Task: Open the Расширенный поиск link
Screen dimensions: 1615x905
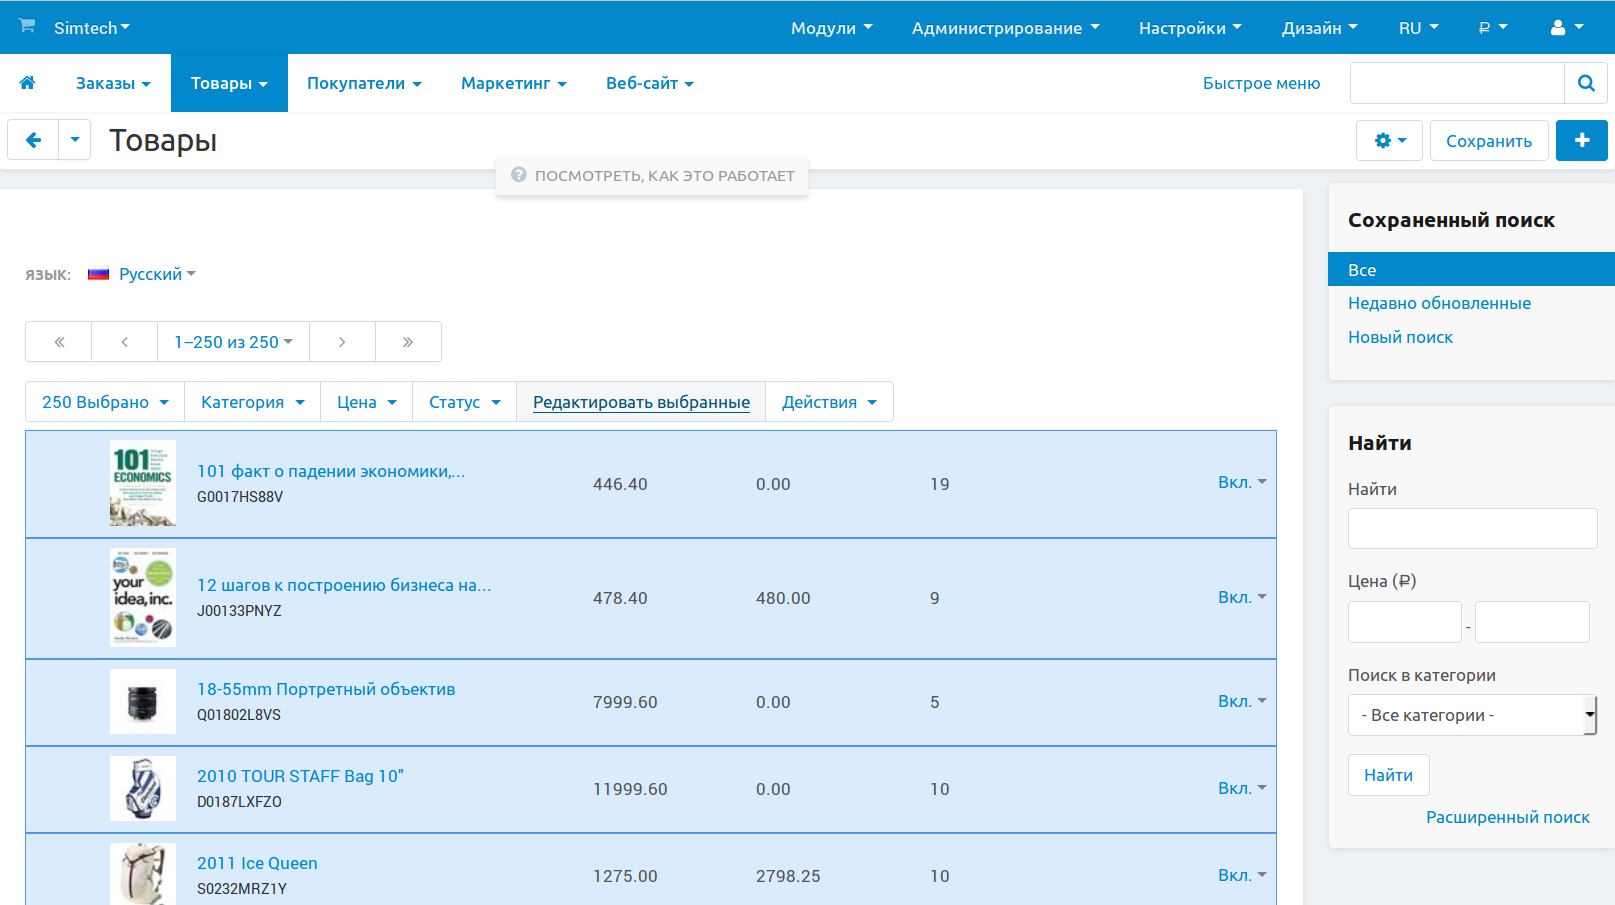Action: (1507, 817)
